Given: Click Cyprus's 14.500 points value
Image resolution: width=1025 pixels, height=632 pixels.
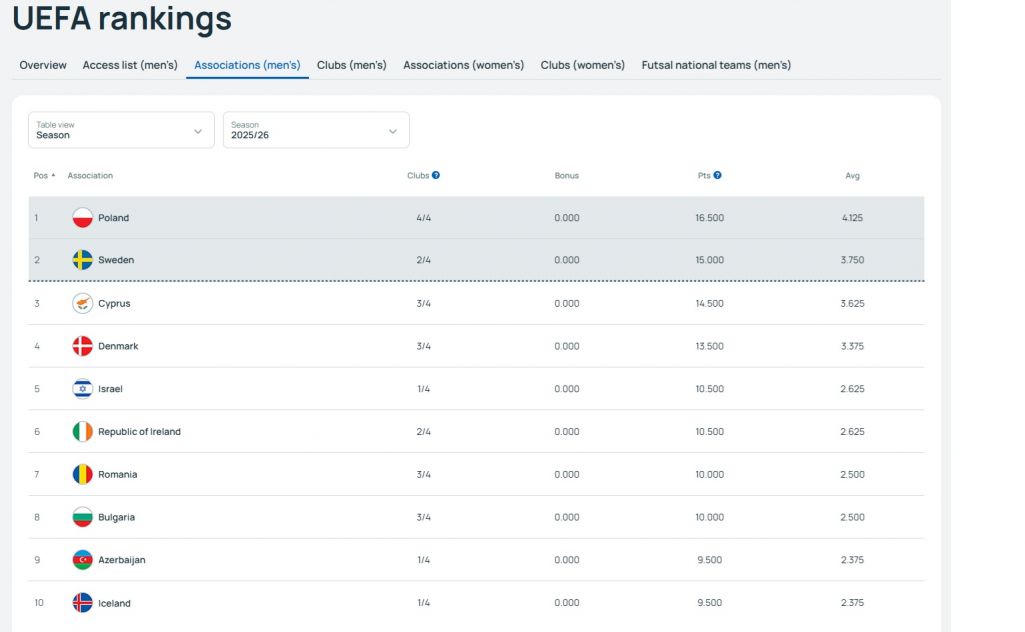Looking at the screenshot, I should [x=709, y=303].
